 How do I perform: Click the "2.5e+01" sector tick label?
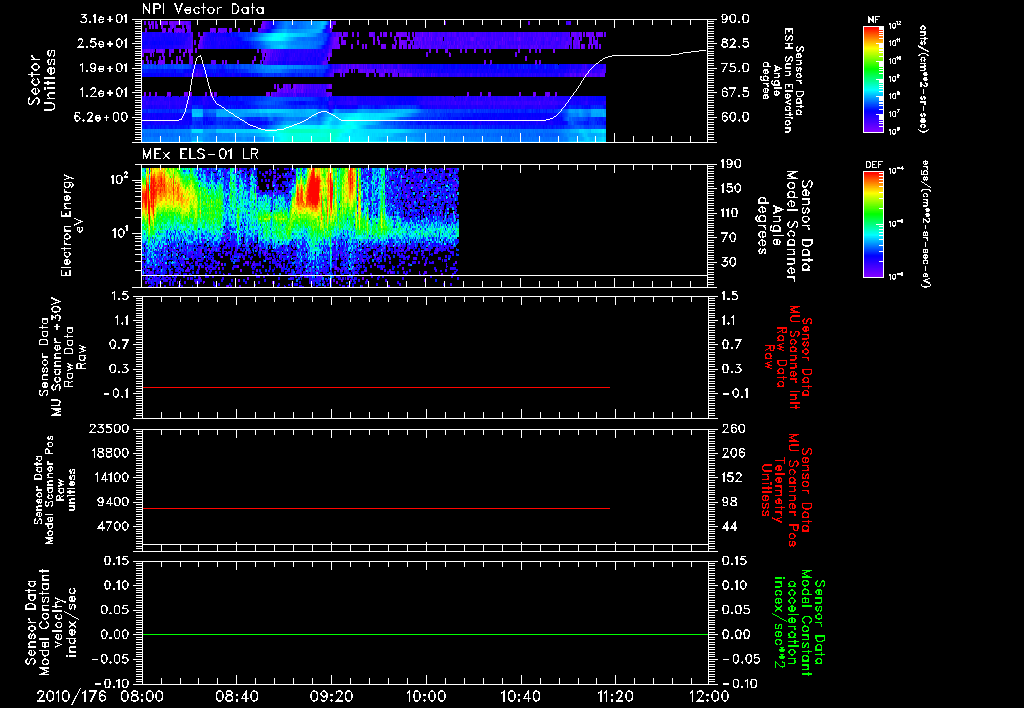pyautogui.click(x=104, y=43)
